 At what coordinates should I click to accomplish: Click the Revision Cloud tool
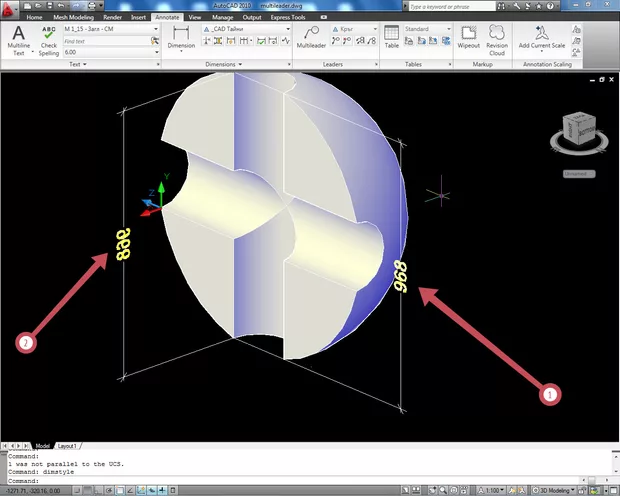point(497,38)
